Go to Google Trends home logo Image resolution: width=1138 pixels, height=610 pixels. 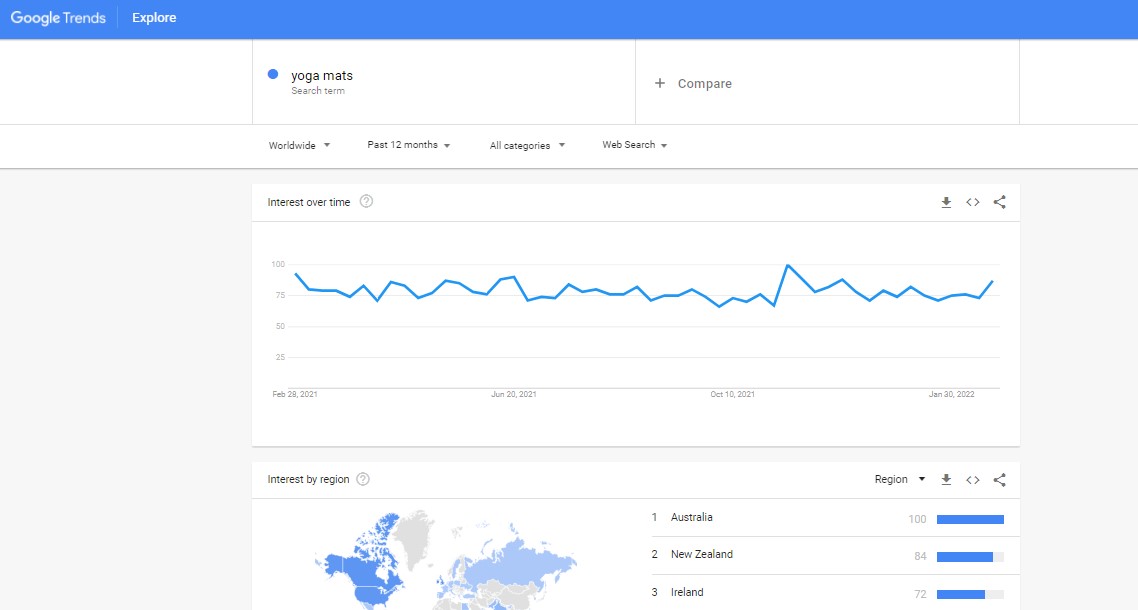point(58,18)
